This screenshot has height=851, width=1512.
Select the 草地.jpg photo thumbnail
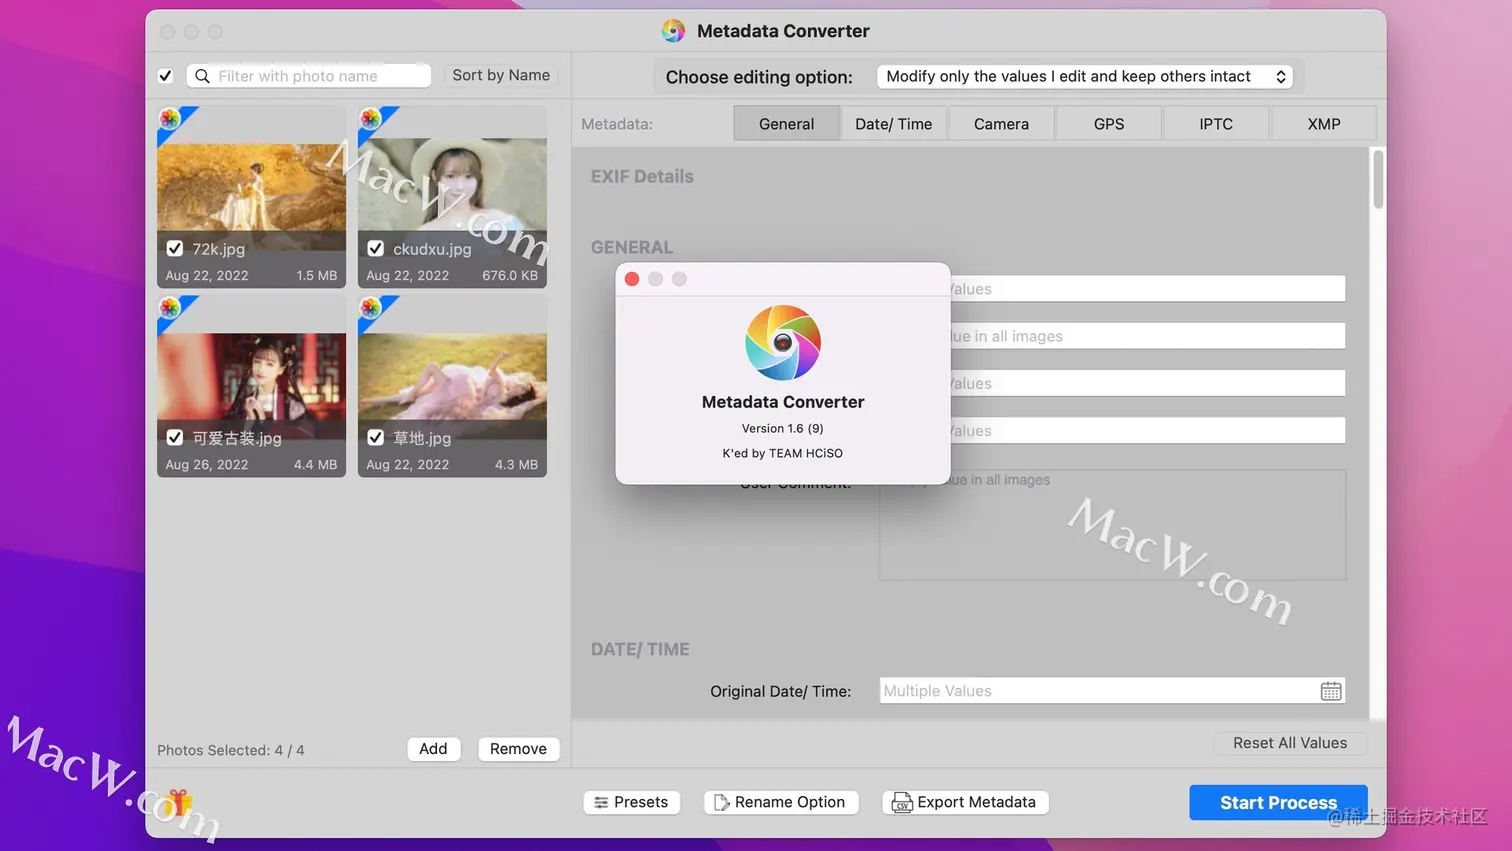[x=452, y=386]
